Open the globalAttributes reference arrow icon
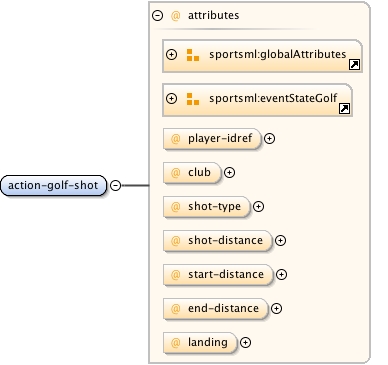The height and width of the screenshot is (365, 388). click(354, 64)
